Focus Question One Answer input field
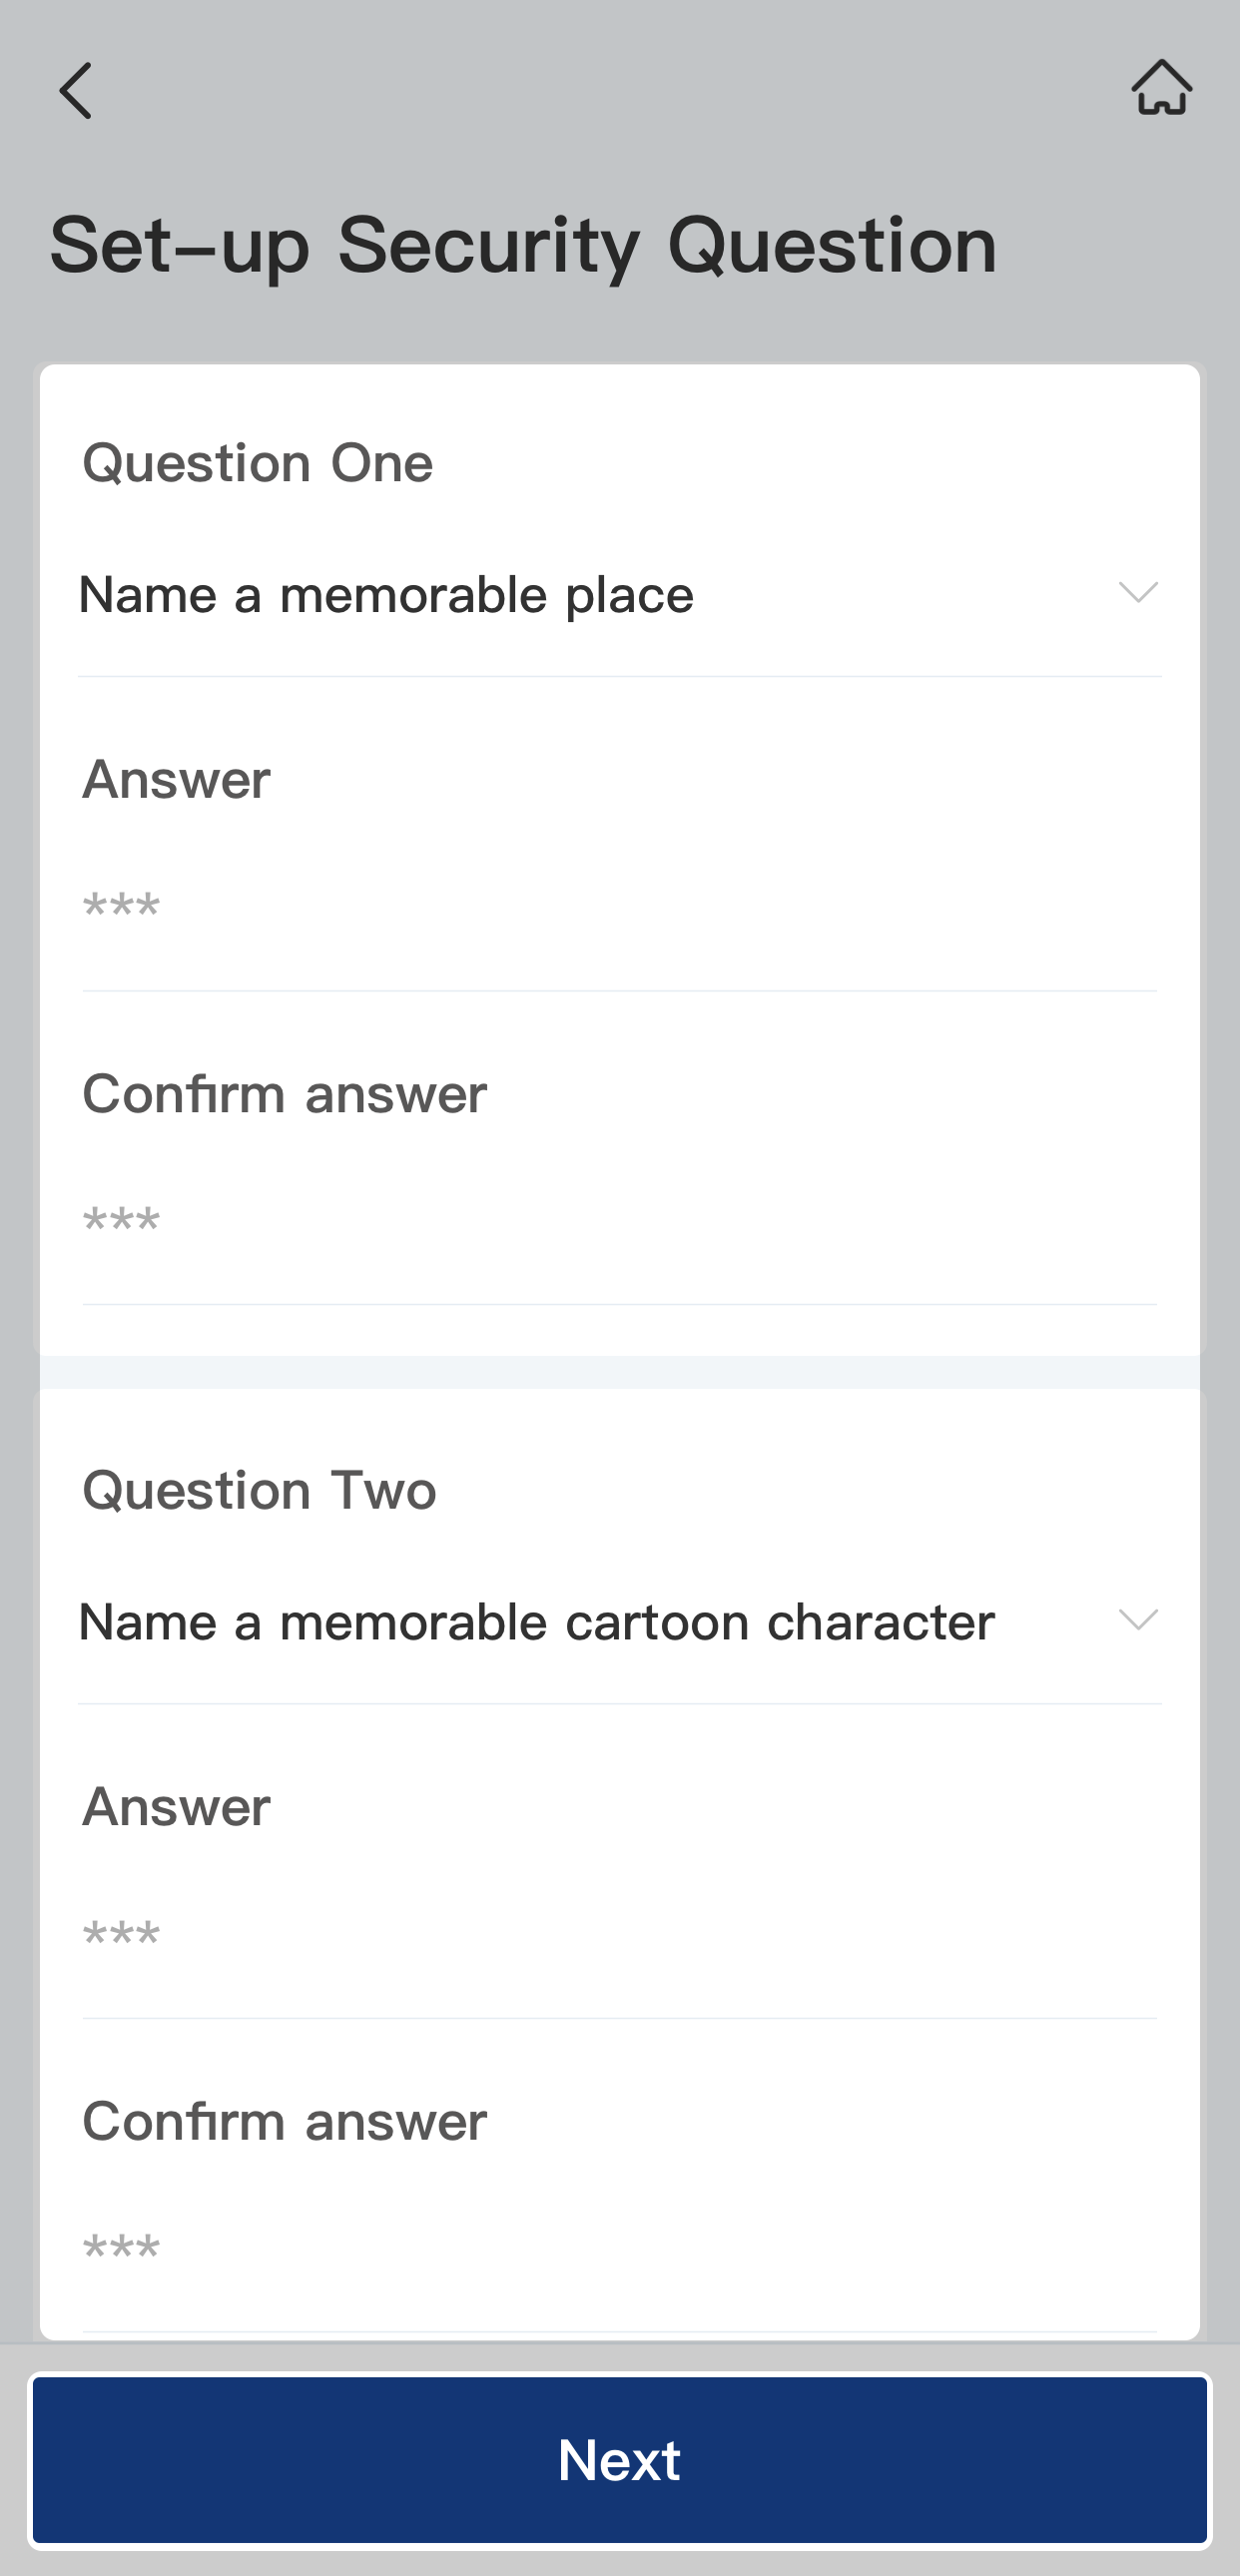This screenshot has width=1240, height=2576. click(x=618, y=908)
